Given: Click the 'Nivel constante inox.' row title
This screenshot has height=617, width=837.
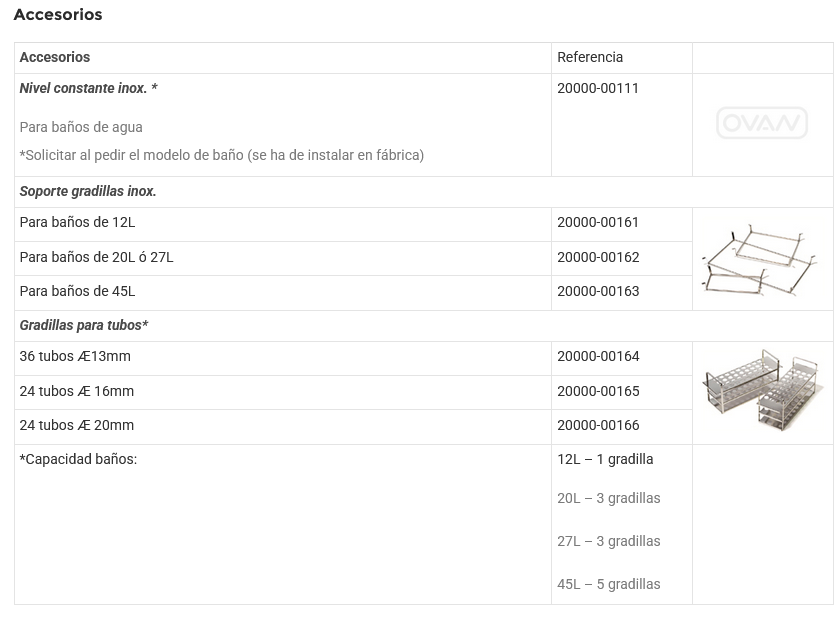Looking at the screenshot, I should (x=88, y=88).
